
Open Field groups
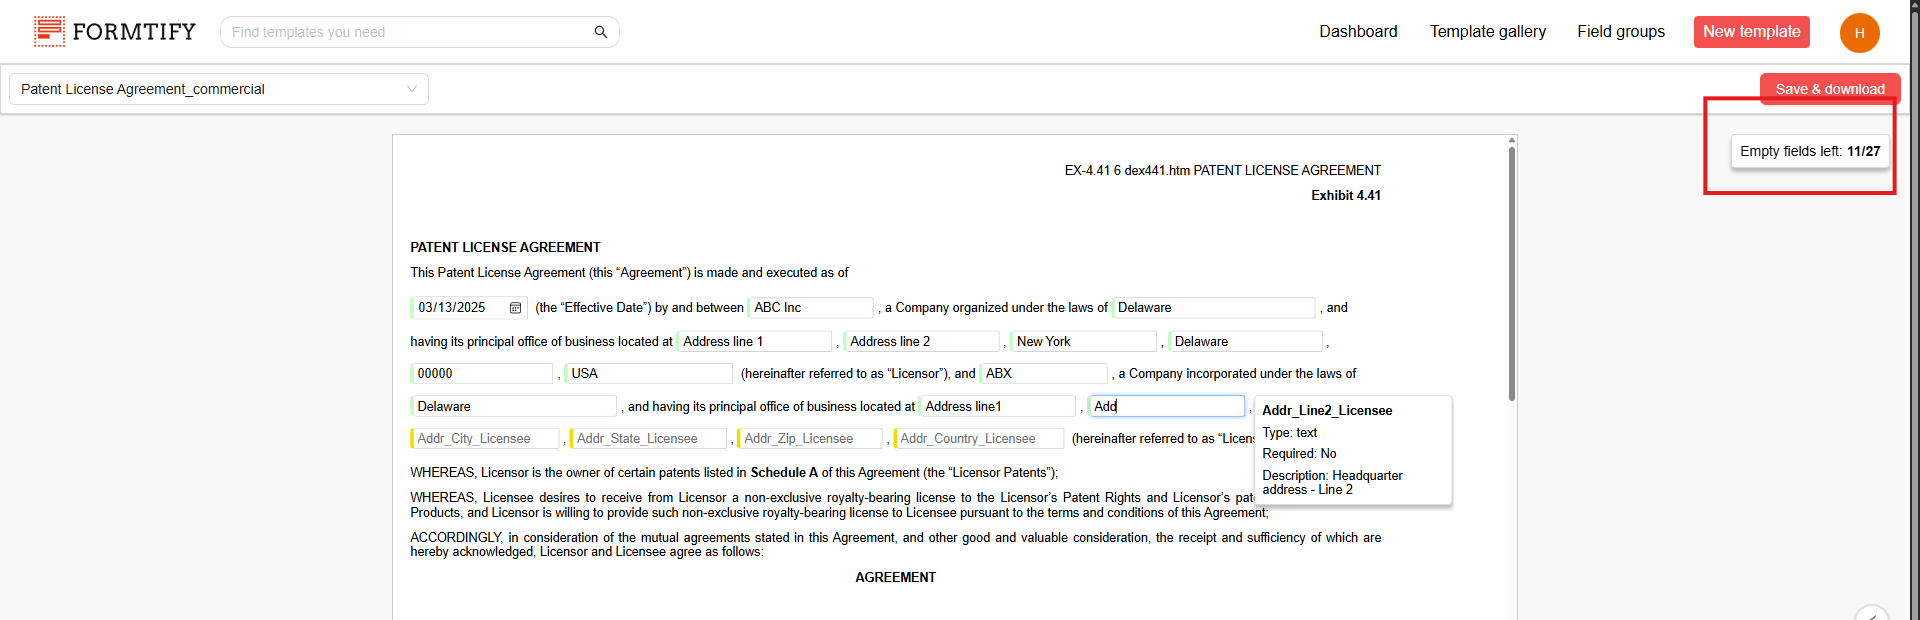pyautogui.click(x=1621, y=32)
